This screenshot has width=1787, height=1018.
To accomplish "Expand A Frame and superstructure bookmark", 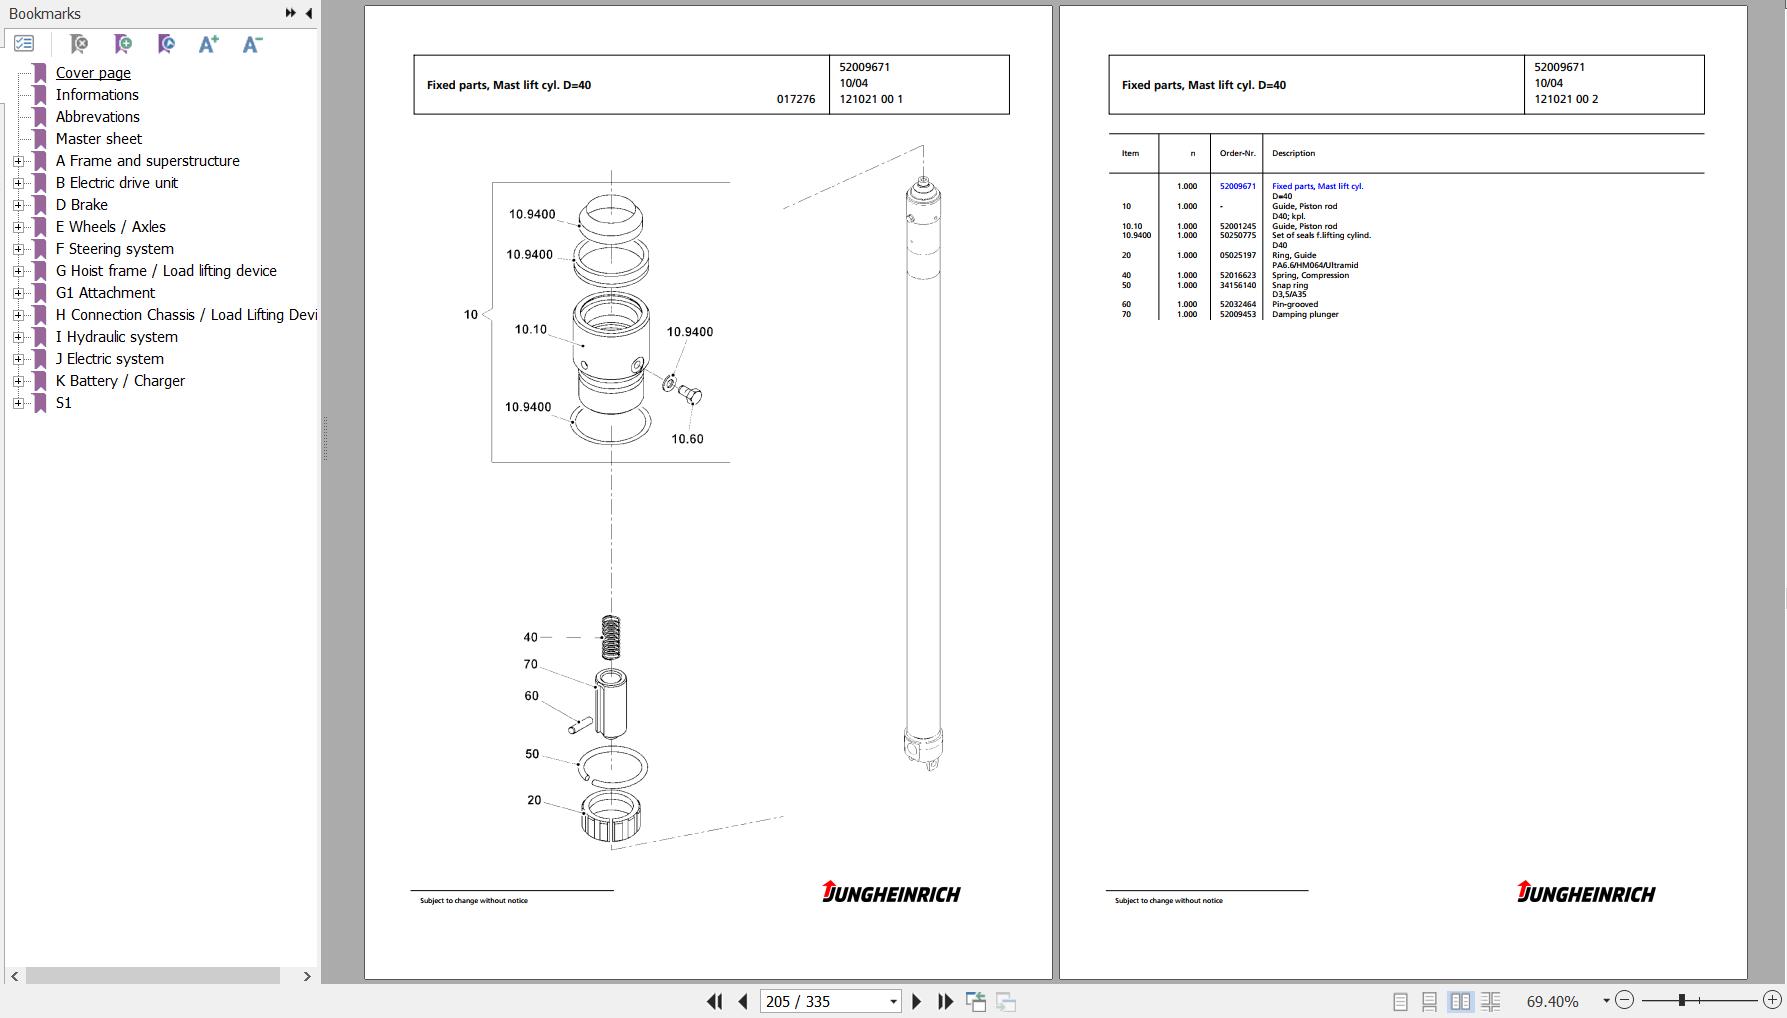I will click(x=18, y=161).
